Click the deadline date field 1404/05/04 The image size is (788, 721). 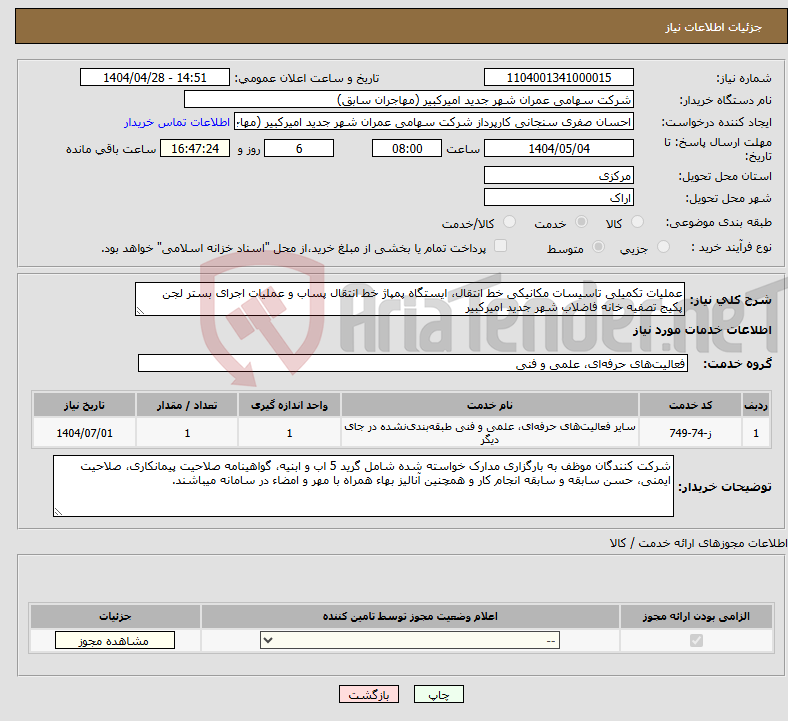558,148
